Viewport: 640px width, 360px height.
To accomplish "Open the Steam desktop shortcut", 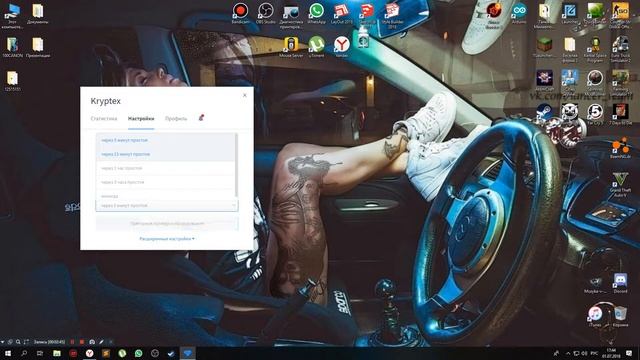I will pos(544,111).
